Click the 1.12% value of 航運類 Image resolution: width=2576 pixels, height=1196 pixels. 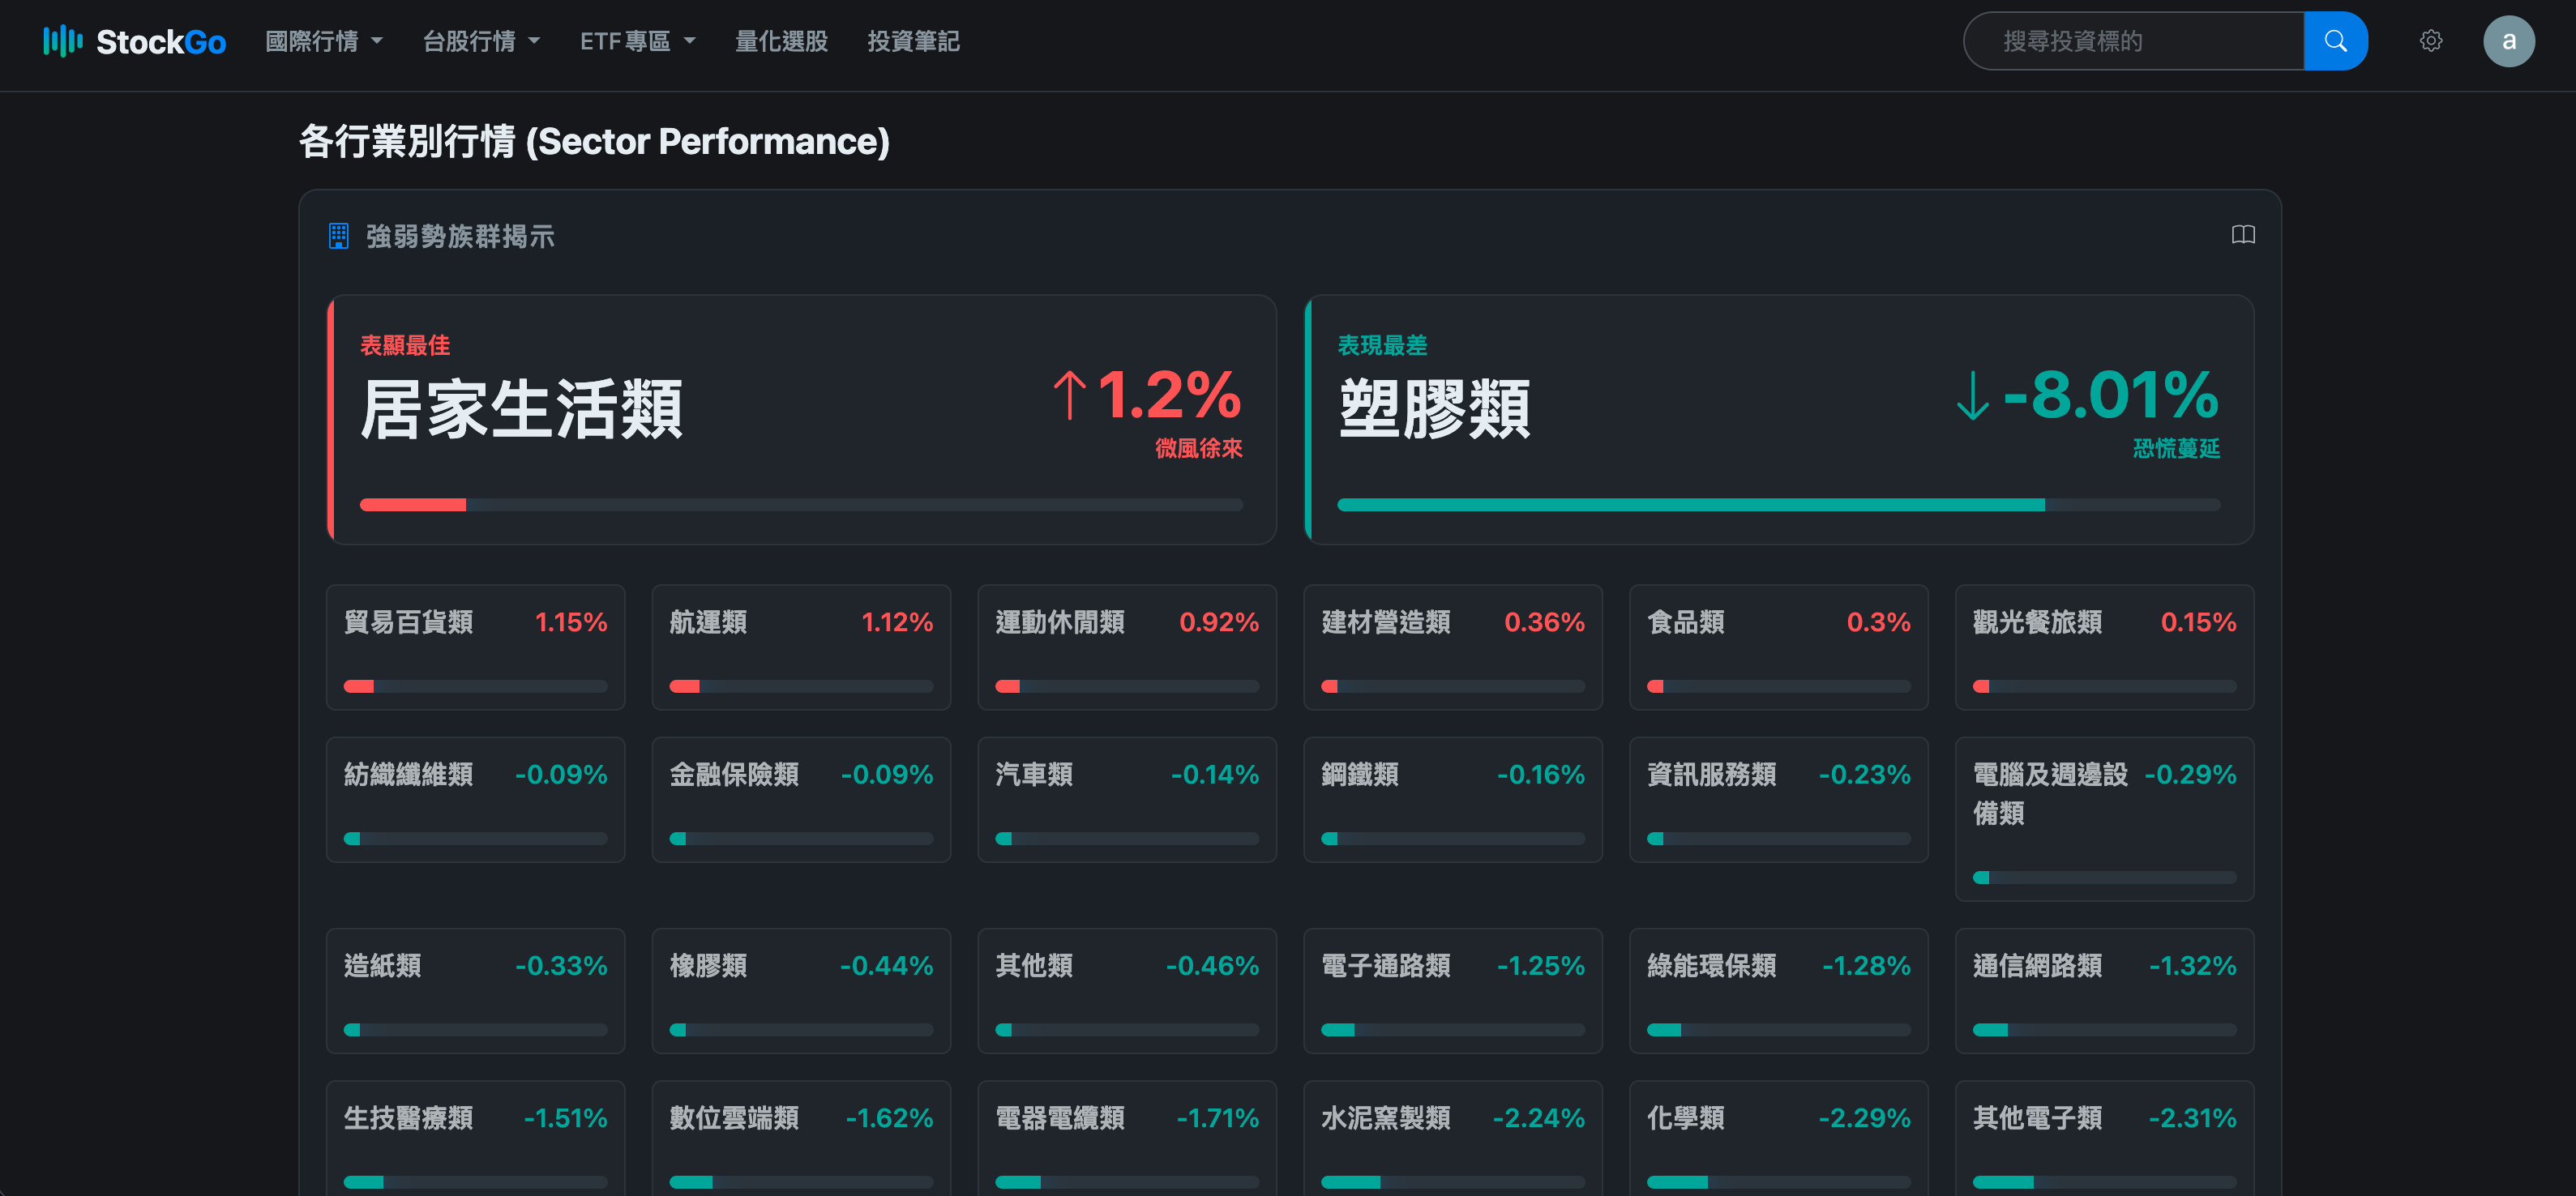[897, 622]
